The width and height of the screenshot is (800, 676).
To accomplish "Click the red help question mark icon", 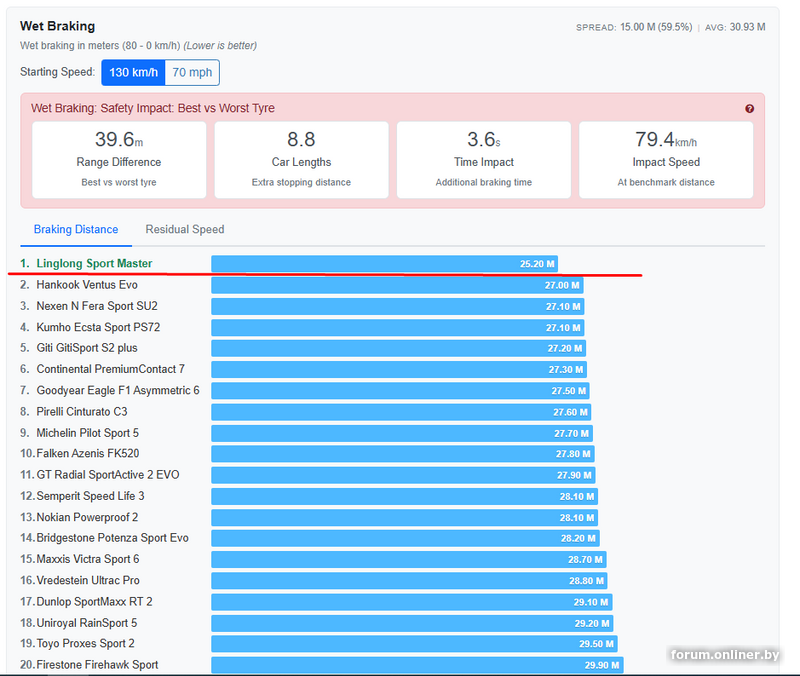I will [x=749, y=109].
